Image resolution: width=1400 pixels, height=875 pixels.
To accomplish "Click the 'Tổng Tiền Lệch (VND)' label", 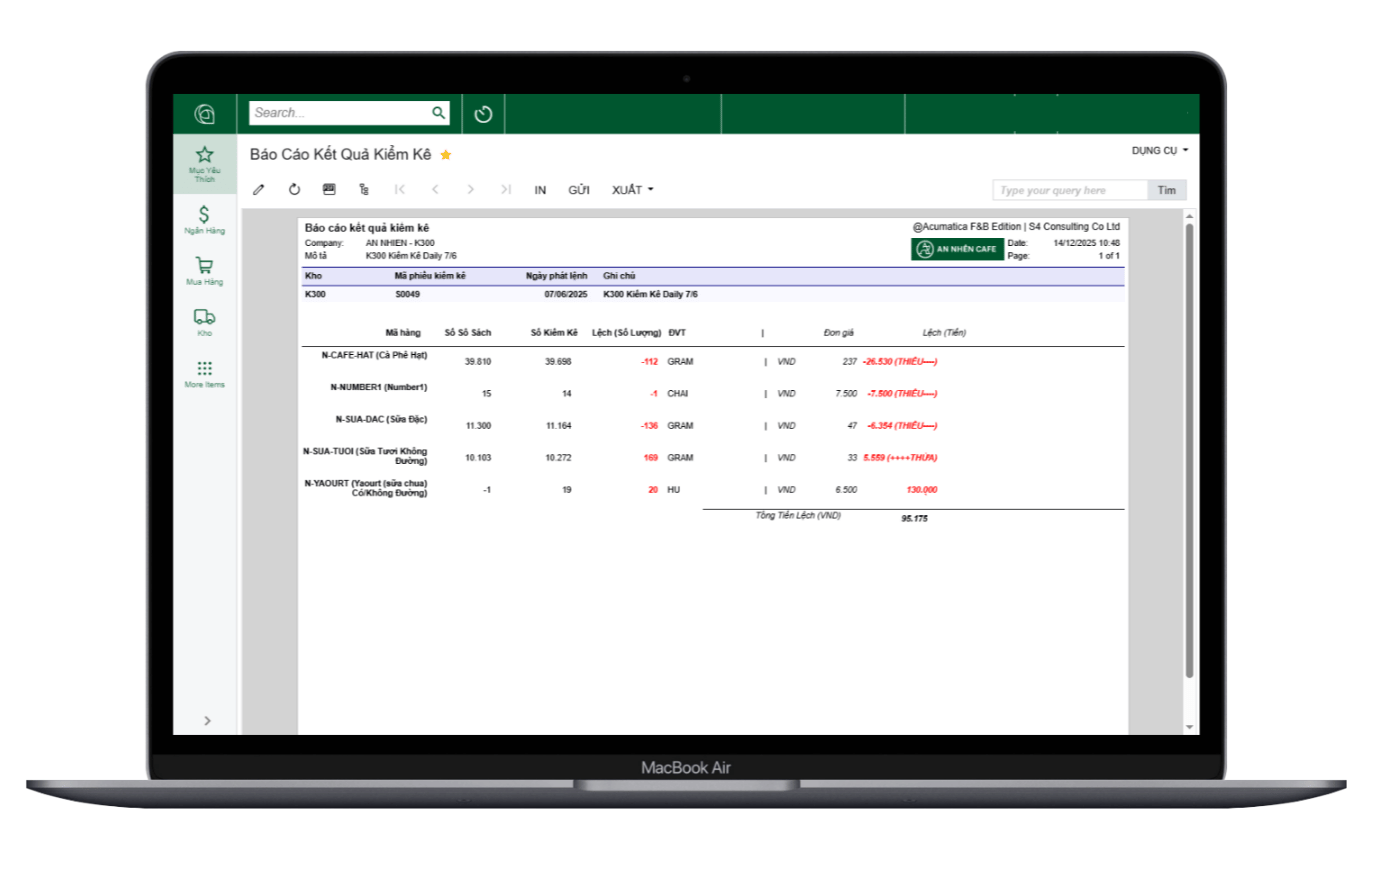I will (798, 516).
